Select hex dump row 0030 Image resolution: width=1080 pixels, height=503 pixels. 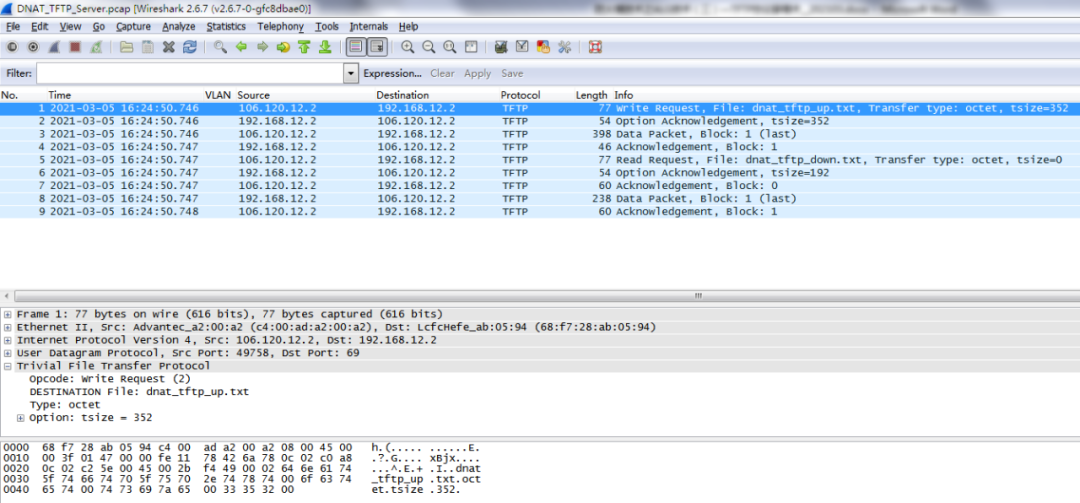(x=242, y=479)
